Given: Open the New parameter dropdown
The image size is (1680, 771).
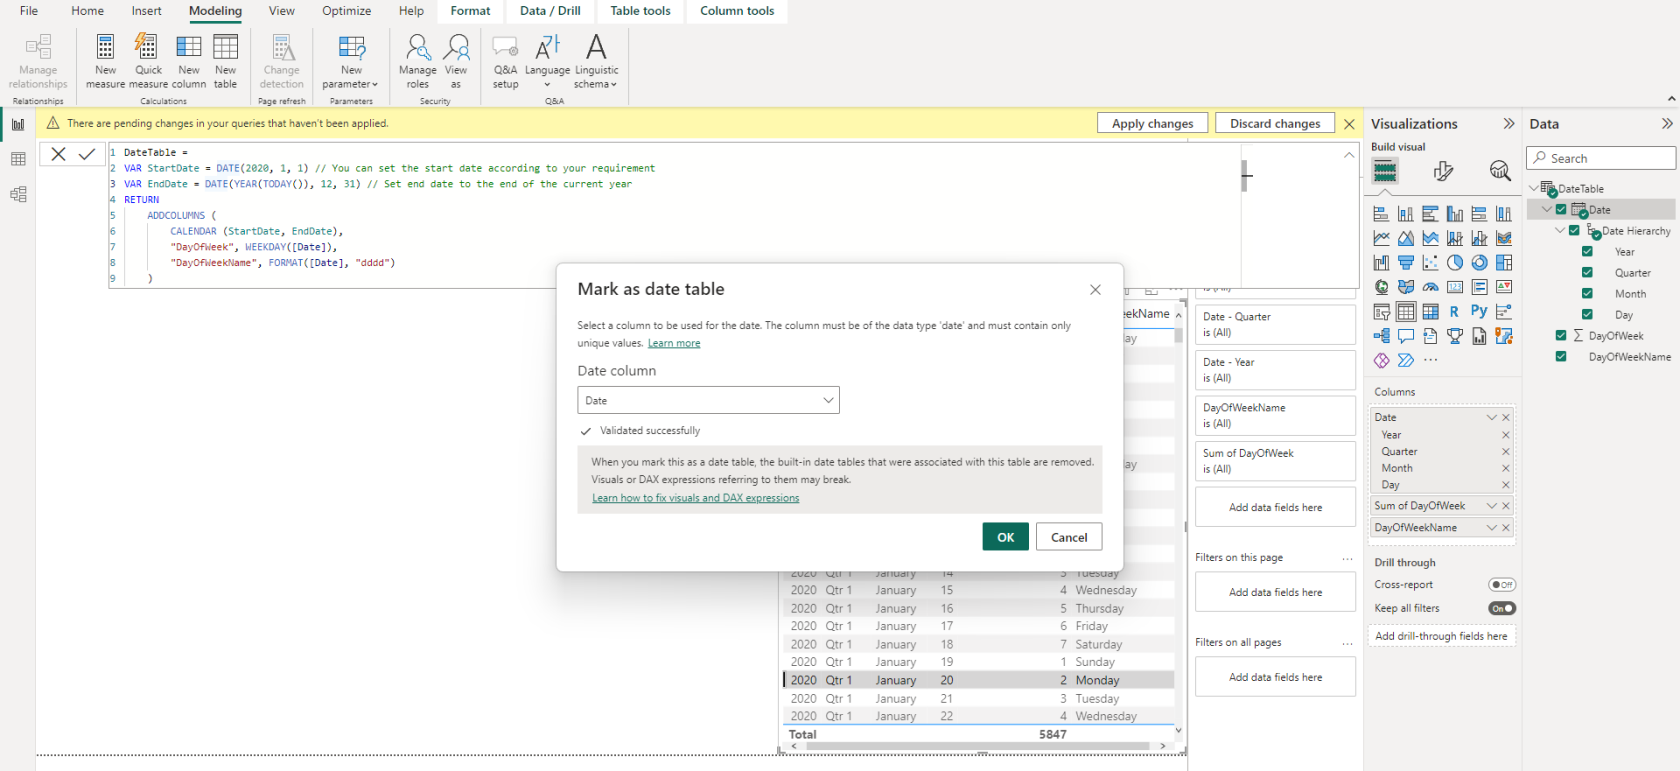Looking at the screenshot, I should 351,60.
